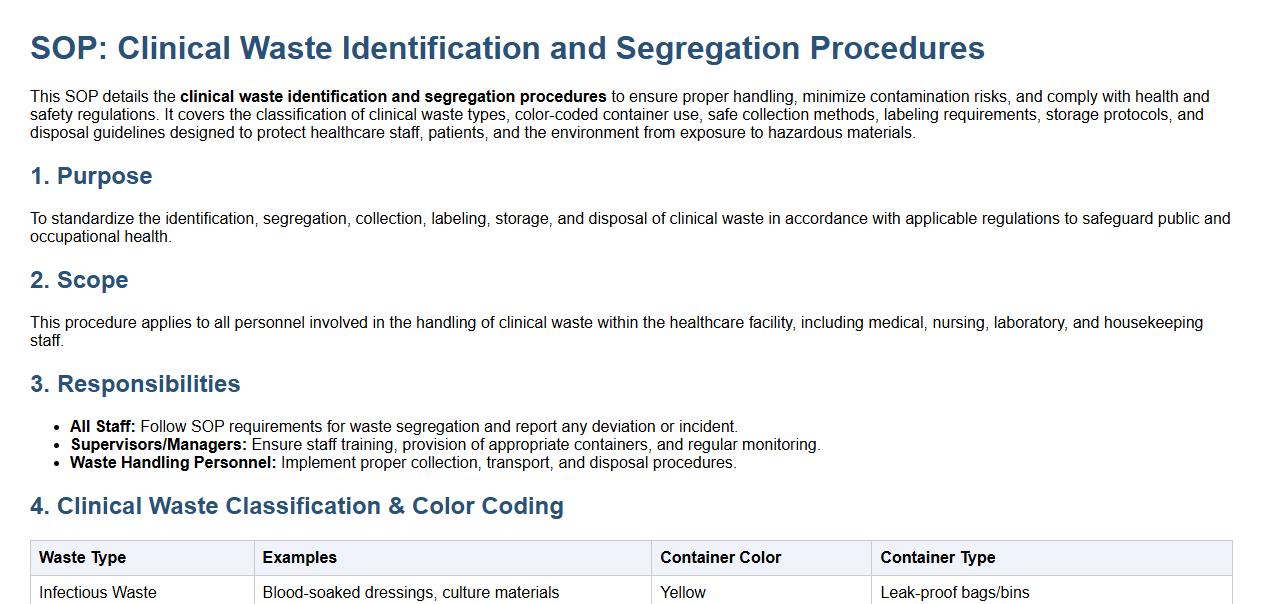The width and height of the screenshot is (1263, 604).
Task: Click the "Yellow" container color cell
Action: click(x=683, y=592)
